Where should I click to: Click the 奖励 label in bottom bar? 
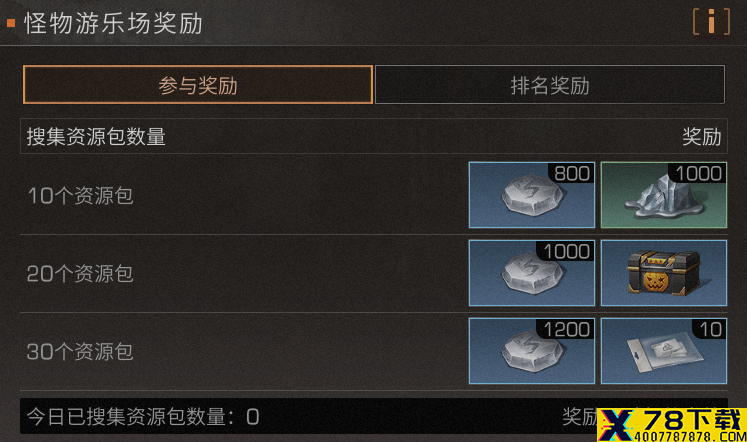coord(580,417)
